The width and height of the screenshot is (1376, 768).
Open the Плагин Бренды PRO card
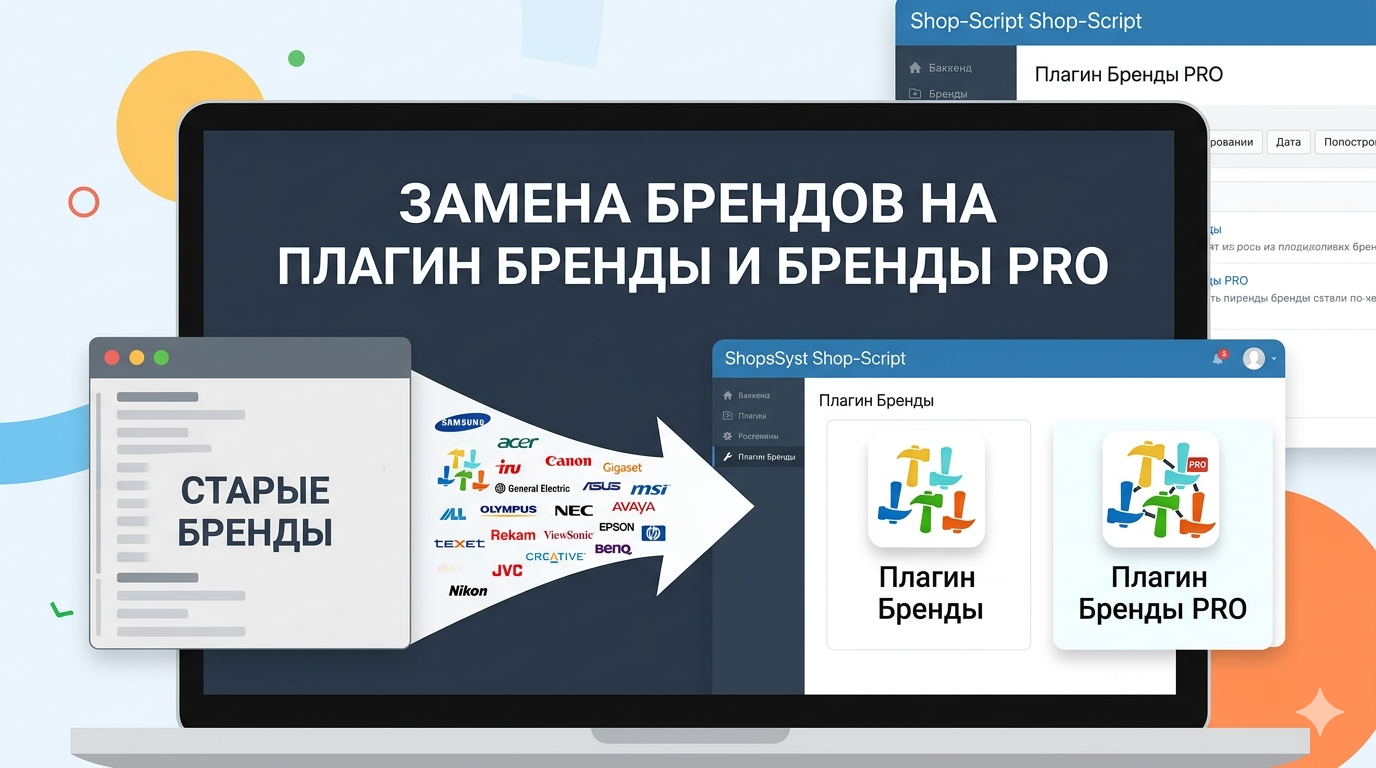tap(1162, 535)
